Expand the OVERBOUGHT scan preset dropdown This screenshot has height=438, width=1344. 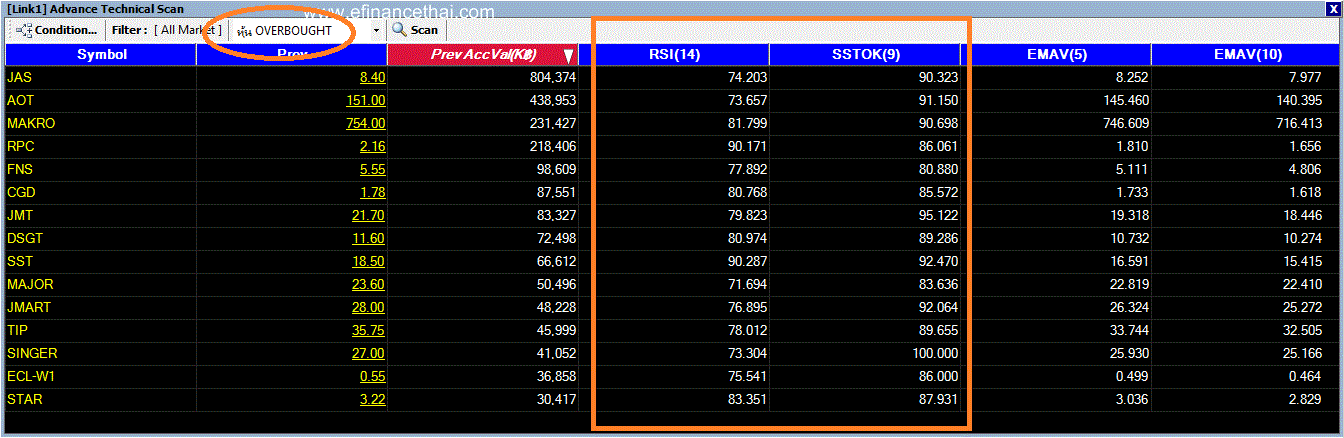(376, 30)
